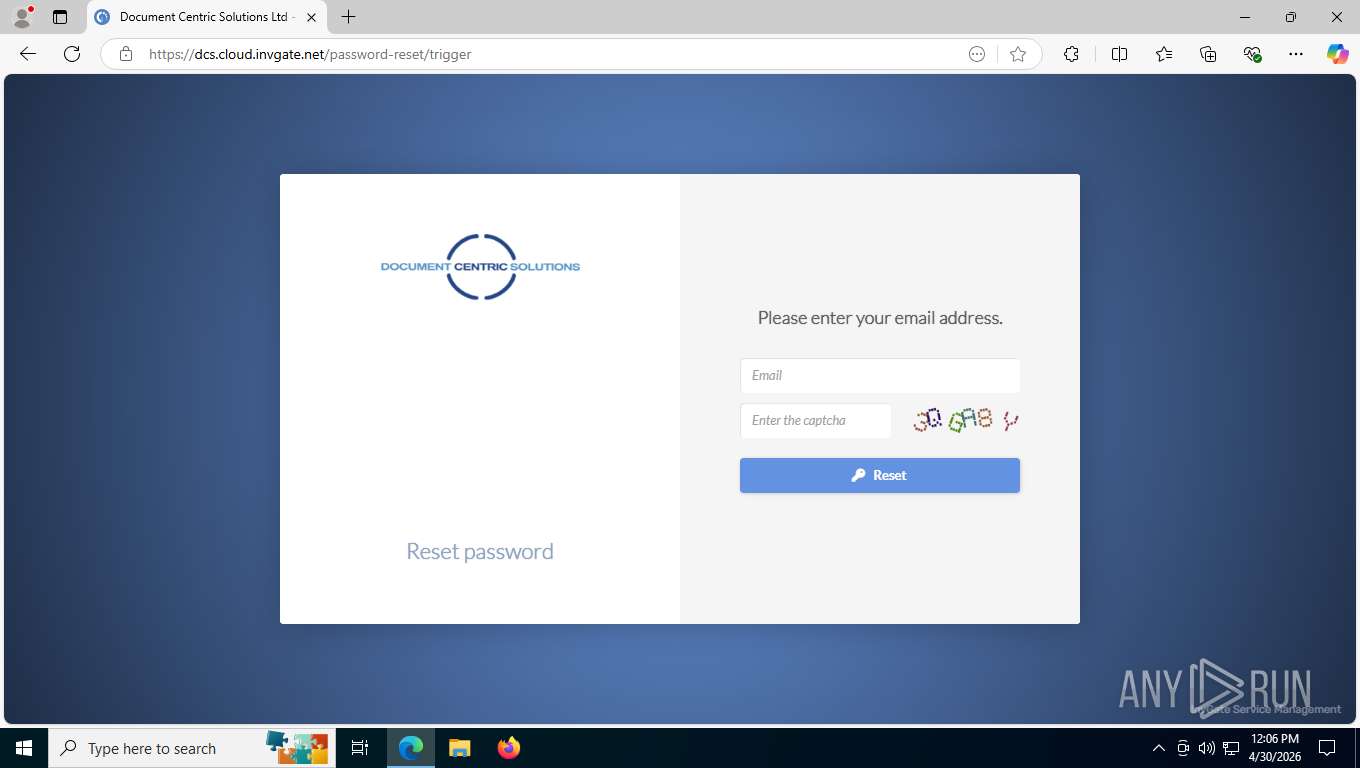Minimize the browser window

[1245, 17]
